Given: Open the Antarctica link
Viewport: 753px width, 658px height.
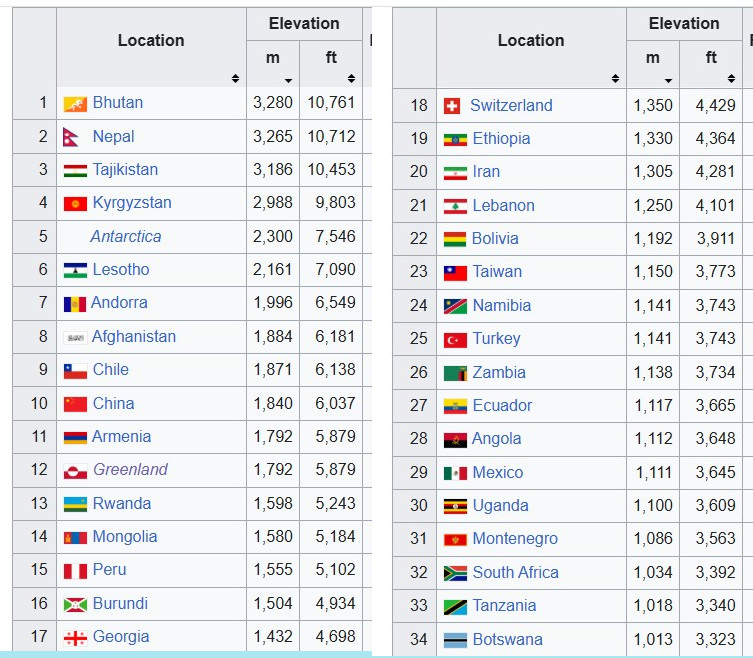Looking at the screenshot, I should pyautogui.click(x=125, y=237).
